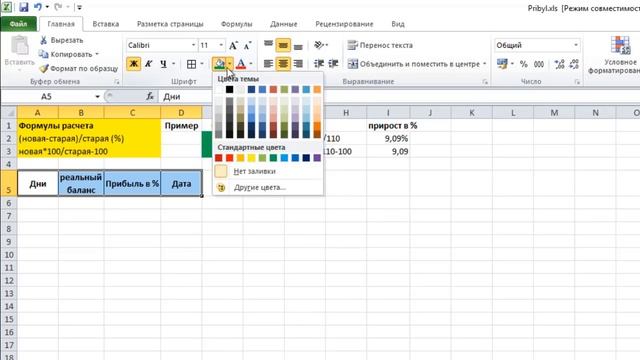Toggle middle vertical alignment

[x=283, y=44]
